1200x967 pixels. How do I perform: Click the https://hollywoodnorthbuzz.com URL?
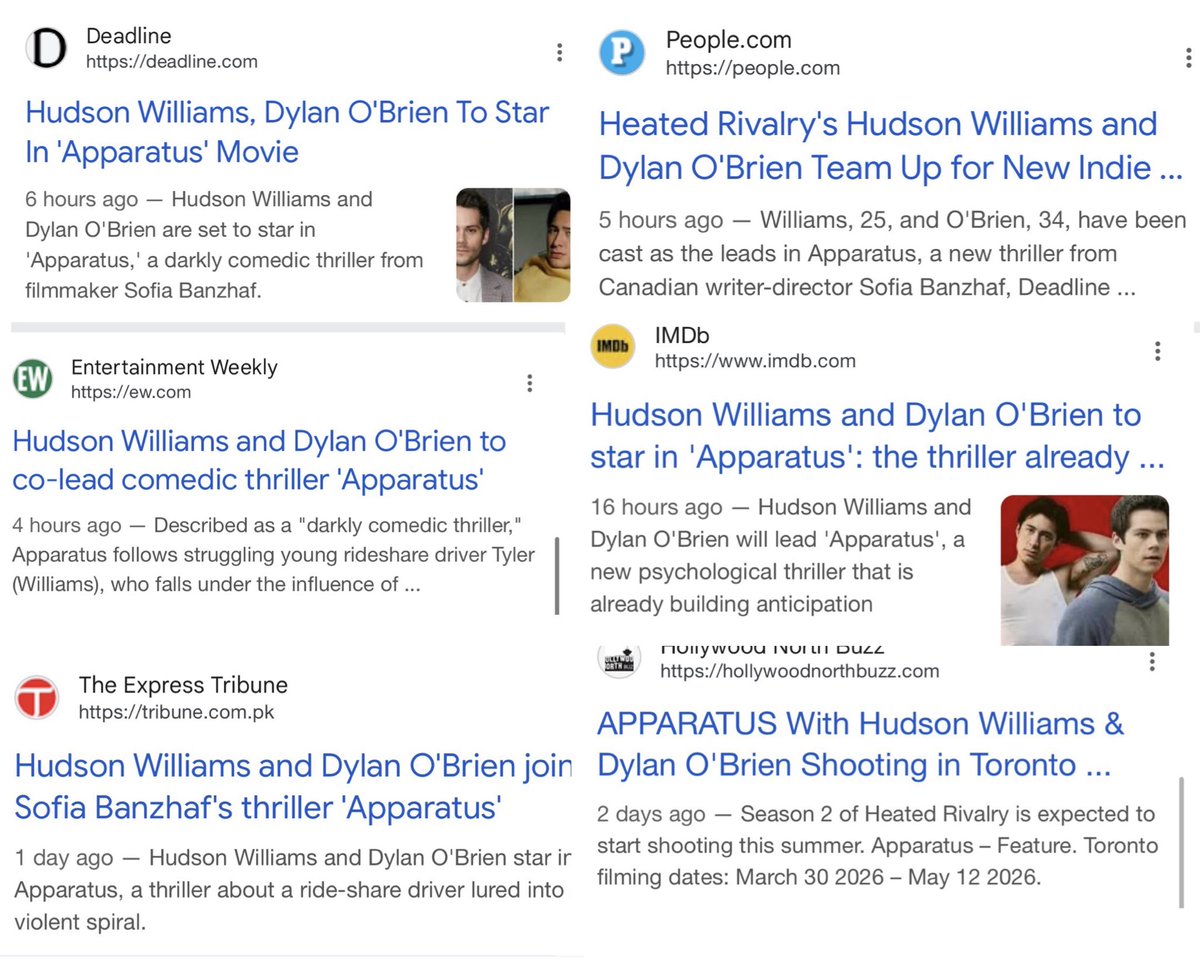point(800,671)
